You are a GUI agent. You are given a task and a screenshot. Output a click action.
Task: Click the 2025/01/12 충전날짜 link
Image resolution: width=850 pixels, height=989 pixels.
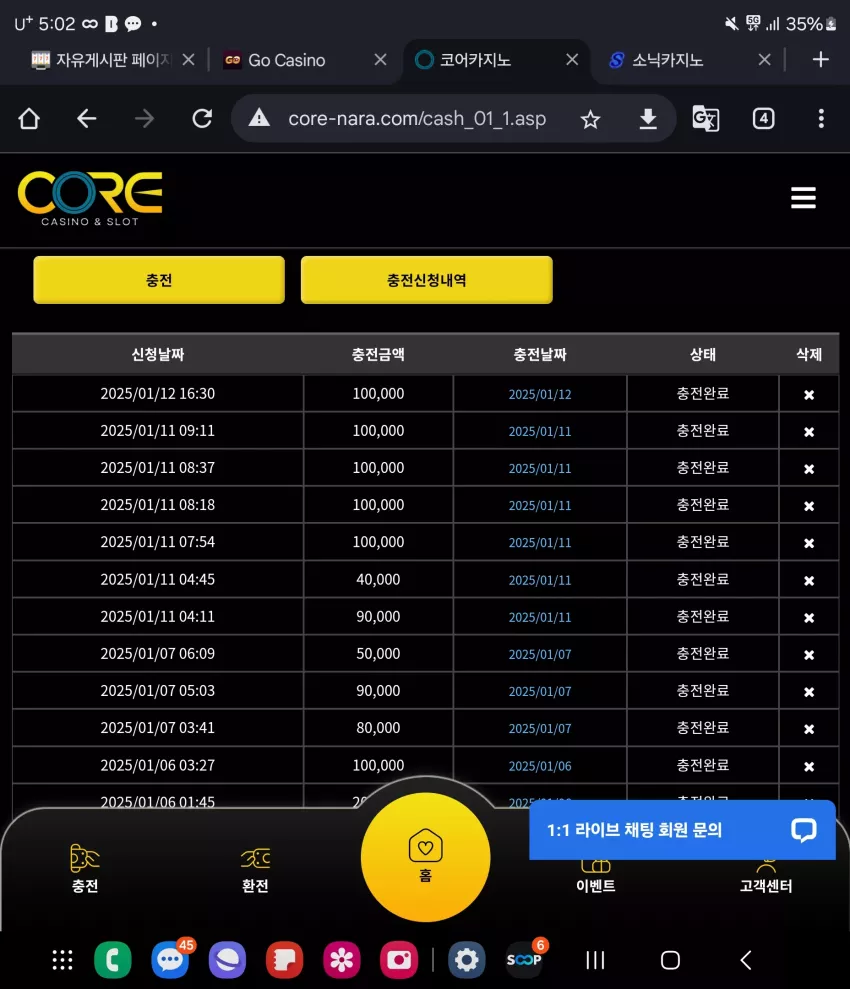540,394
